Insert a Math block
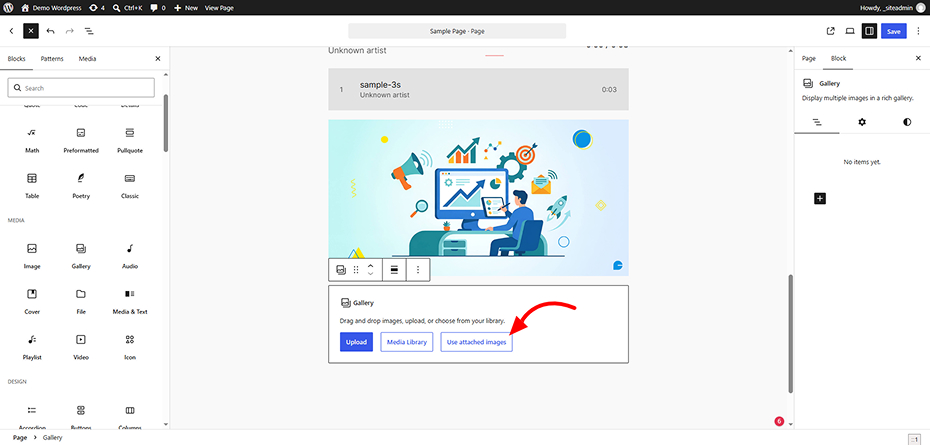The image size is (930, 445). click(x=32, y=140)
